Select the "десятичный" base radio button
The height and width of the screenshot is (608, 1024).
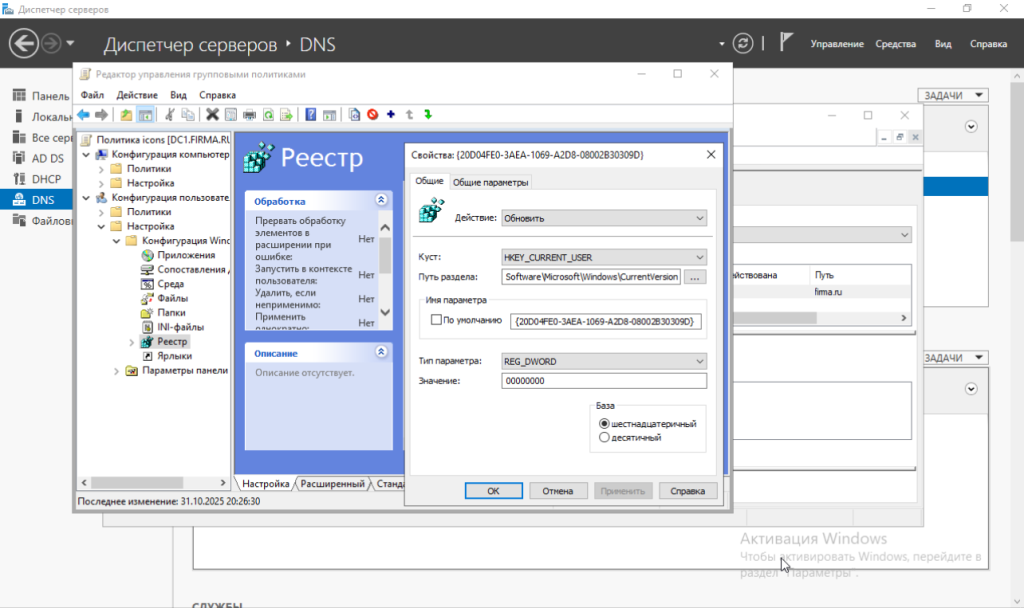coord(604,437)
